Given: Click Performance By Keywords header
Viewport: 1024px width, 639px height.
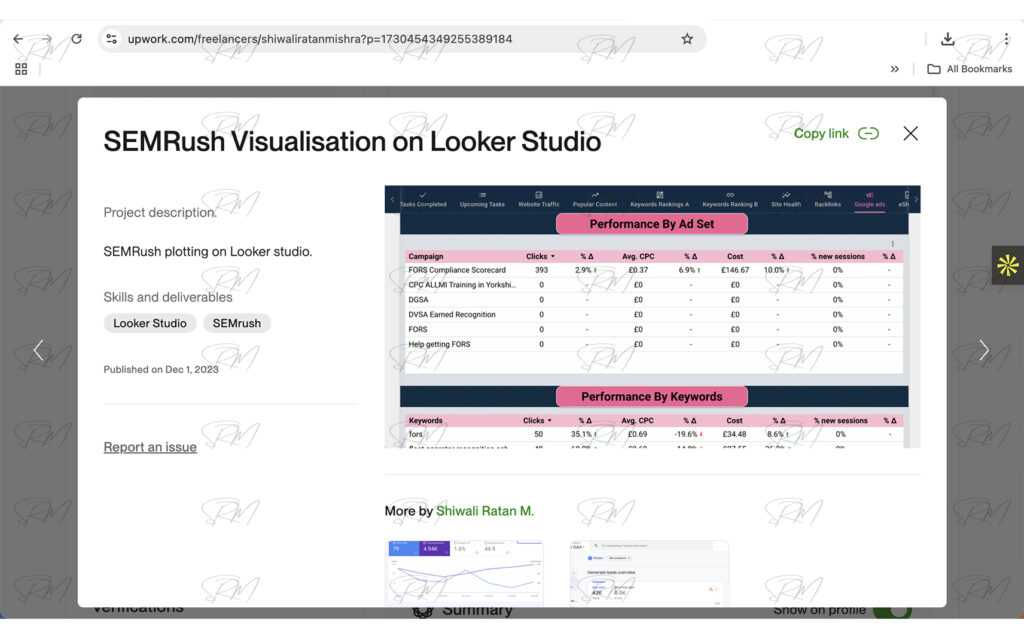Looking at the screenshot, I should [652, 397].
